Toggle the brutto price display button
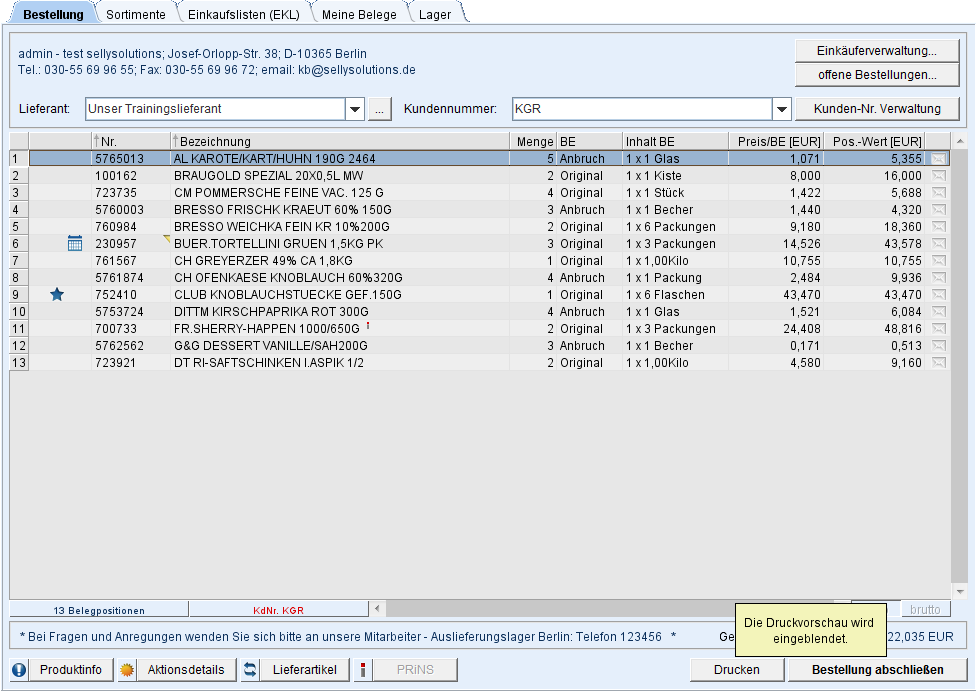The width and height of the screenshot is (976, 691). coord(926,609)
